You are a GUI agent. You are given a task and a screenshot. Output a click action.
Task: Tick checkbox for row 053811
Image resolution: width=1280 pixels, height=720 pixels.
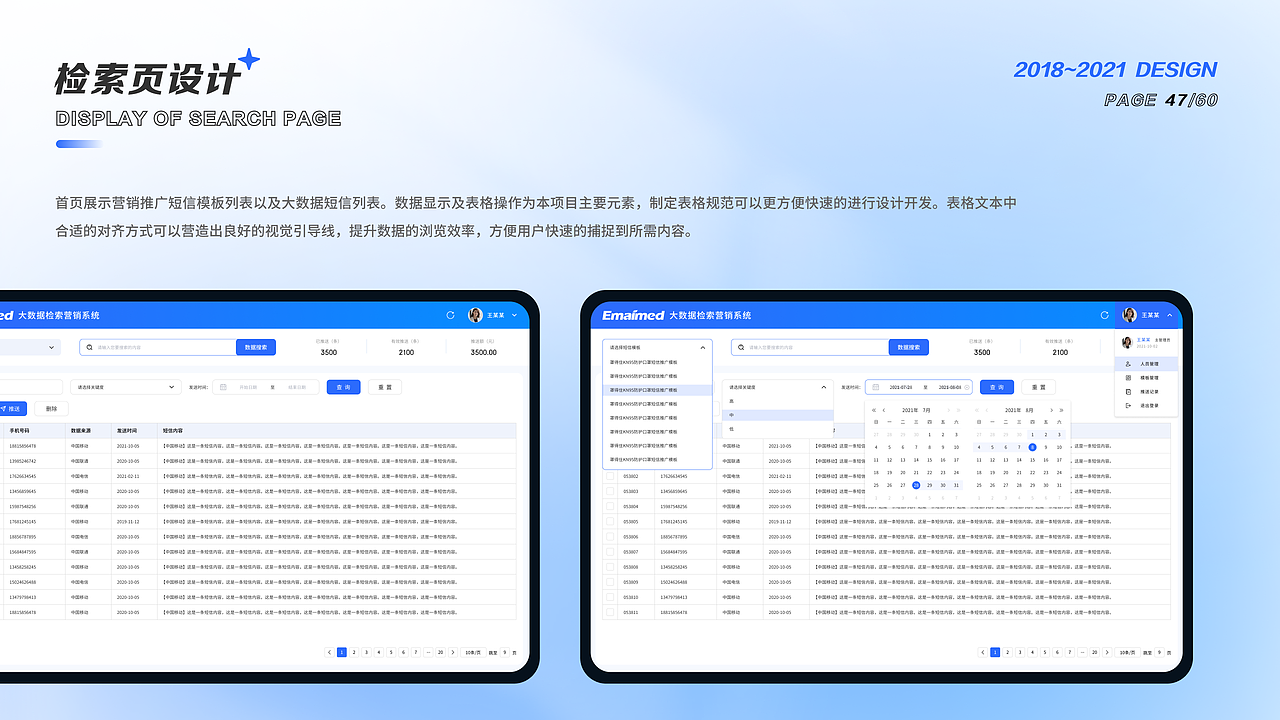610,612
